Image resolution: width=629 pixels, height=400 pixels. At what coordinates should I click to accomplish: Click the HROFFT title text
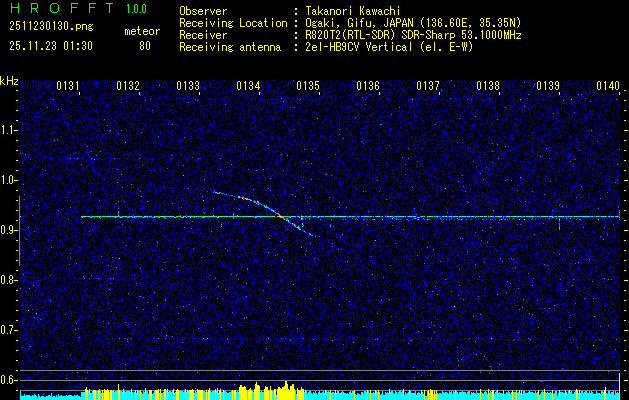pos(62,8)
